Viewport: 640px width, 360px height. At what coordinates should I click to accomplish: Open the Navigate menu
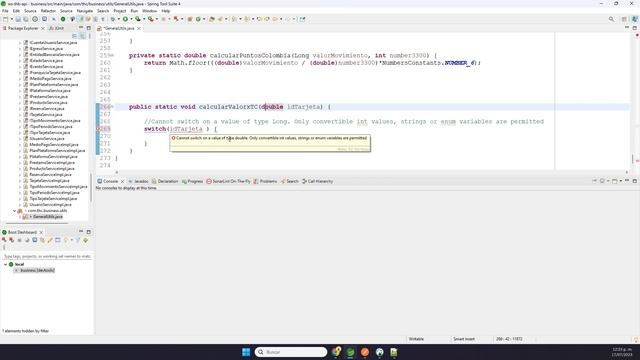click(x=84, y=11)
